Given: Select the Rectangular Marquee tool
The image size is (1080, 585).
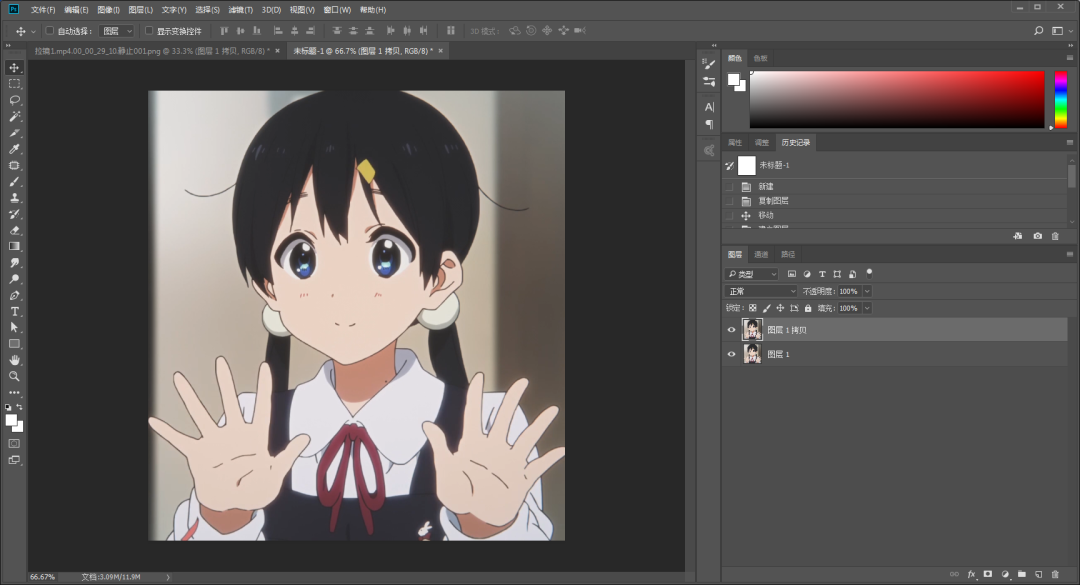Looking at the screenshot, I should coord(14,83).
